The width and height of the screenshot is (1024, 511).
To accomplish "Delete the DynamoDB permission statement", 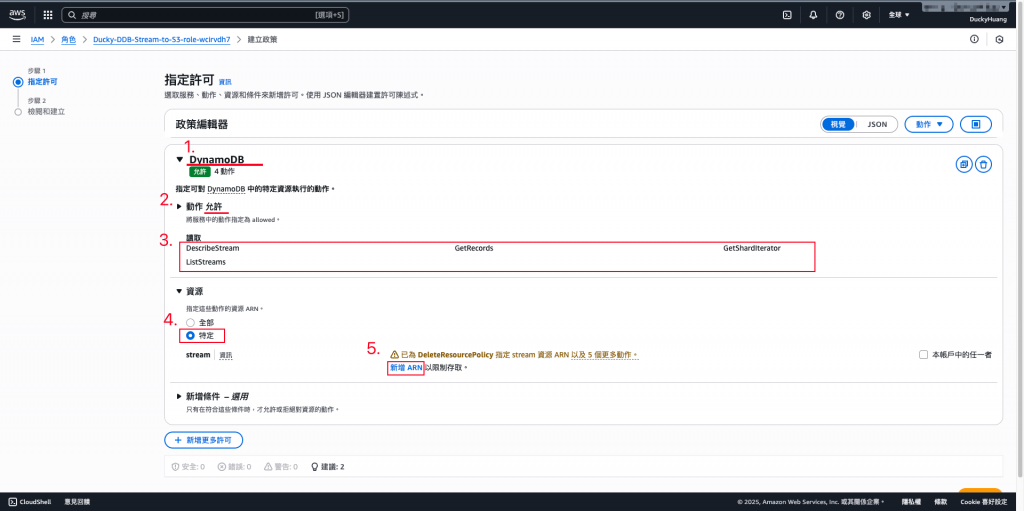I will pos(984,165).
